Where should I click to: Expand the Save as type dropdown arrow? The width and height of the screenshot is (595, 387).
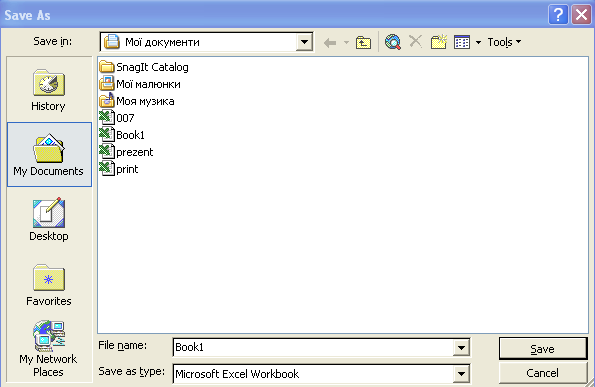click(461, 374)
